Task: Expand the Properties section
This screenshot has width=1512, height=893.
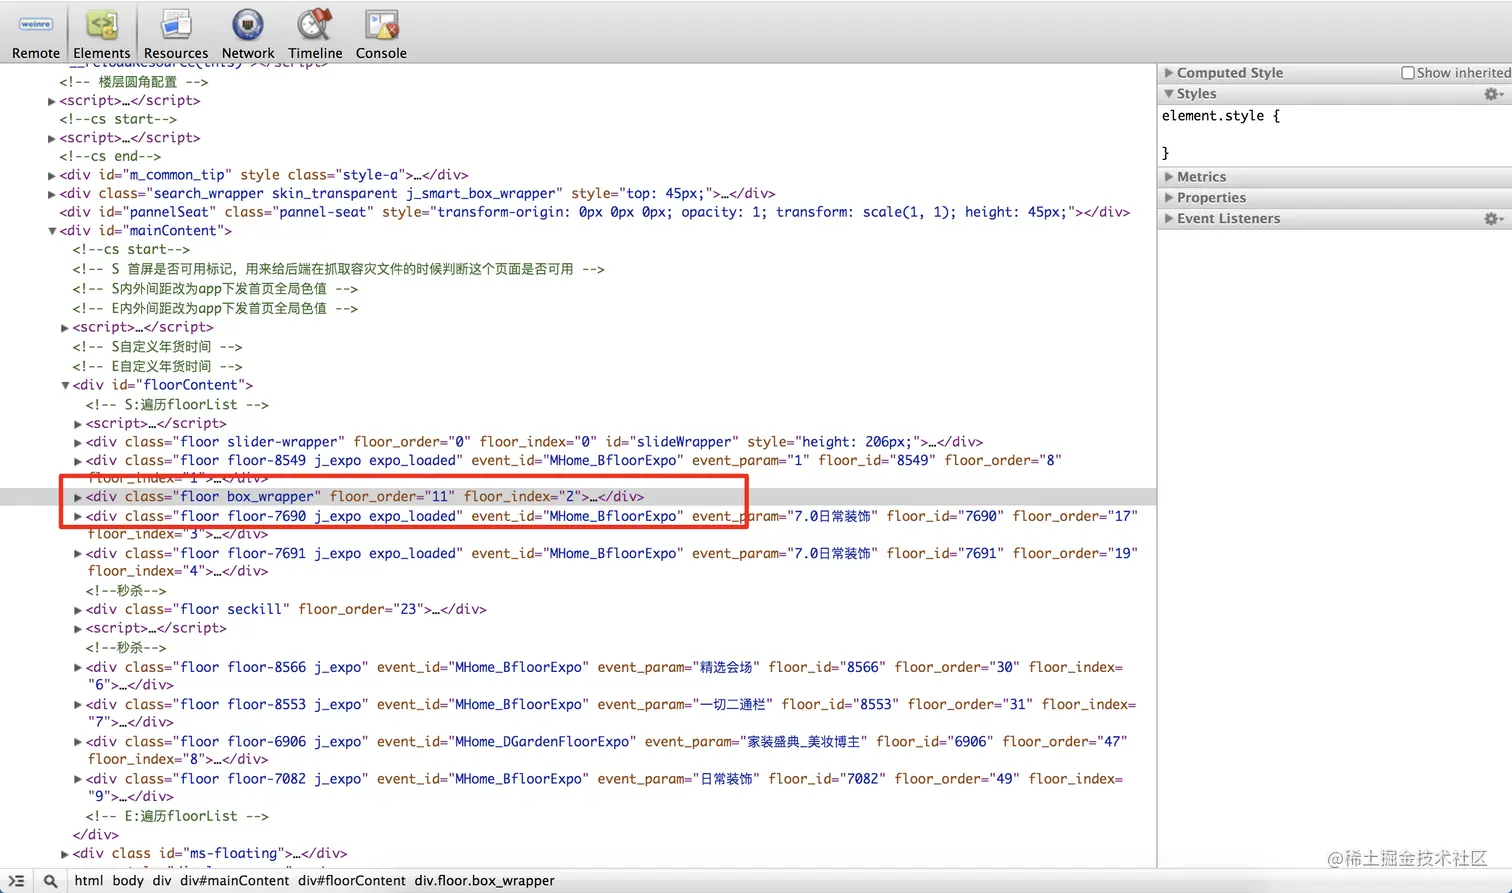Action: click(x=1168, y=198)
